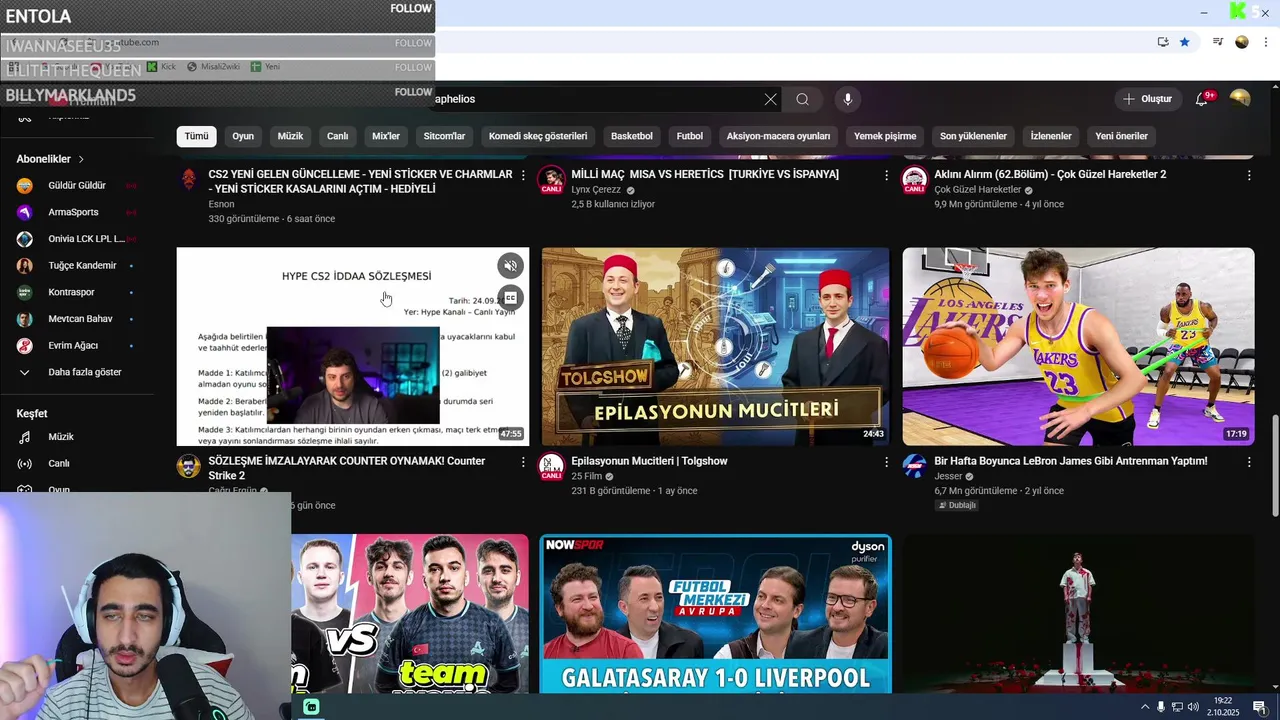Select the Basketbol filter chip
The height and width of the screenshot is (720, 1280).
632,136
